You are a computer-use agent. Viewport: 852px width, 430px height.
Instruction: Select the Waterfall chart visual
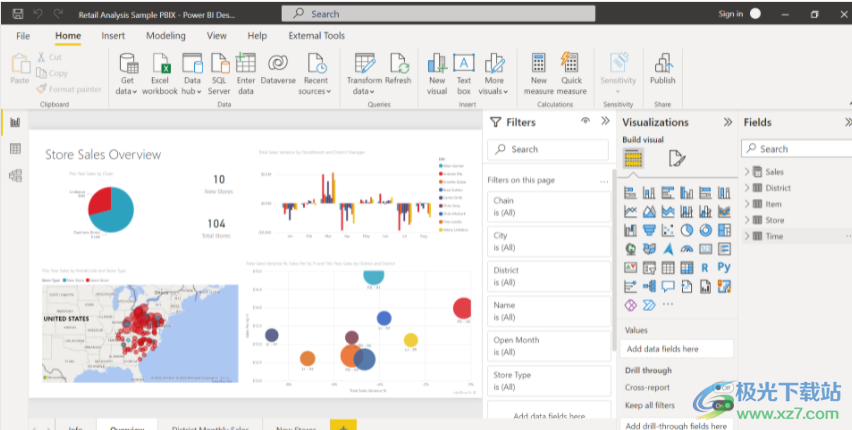pos(630,230)
